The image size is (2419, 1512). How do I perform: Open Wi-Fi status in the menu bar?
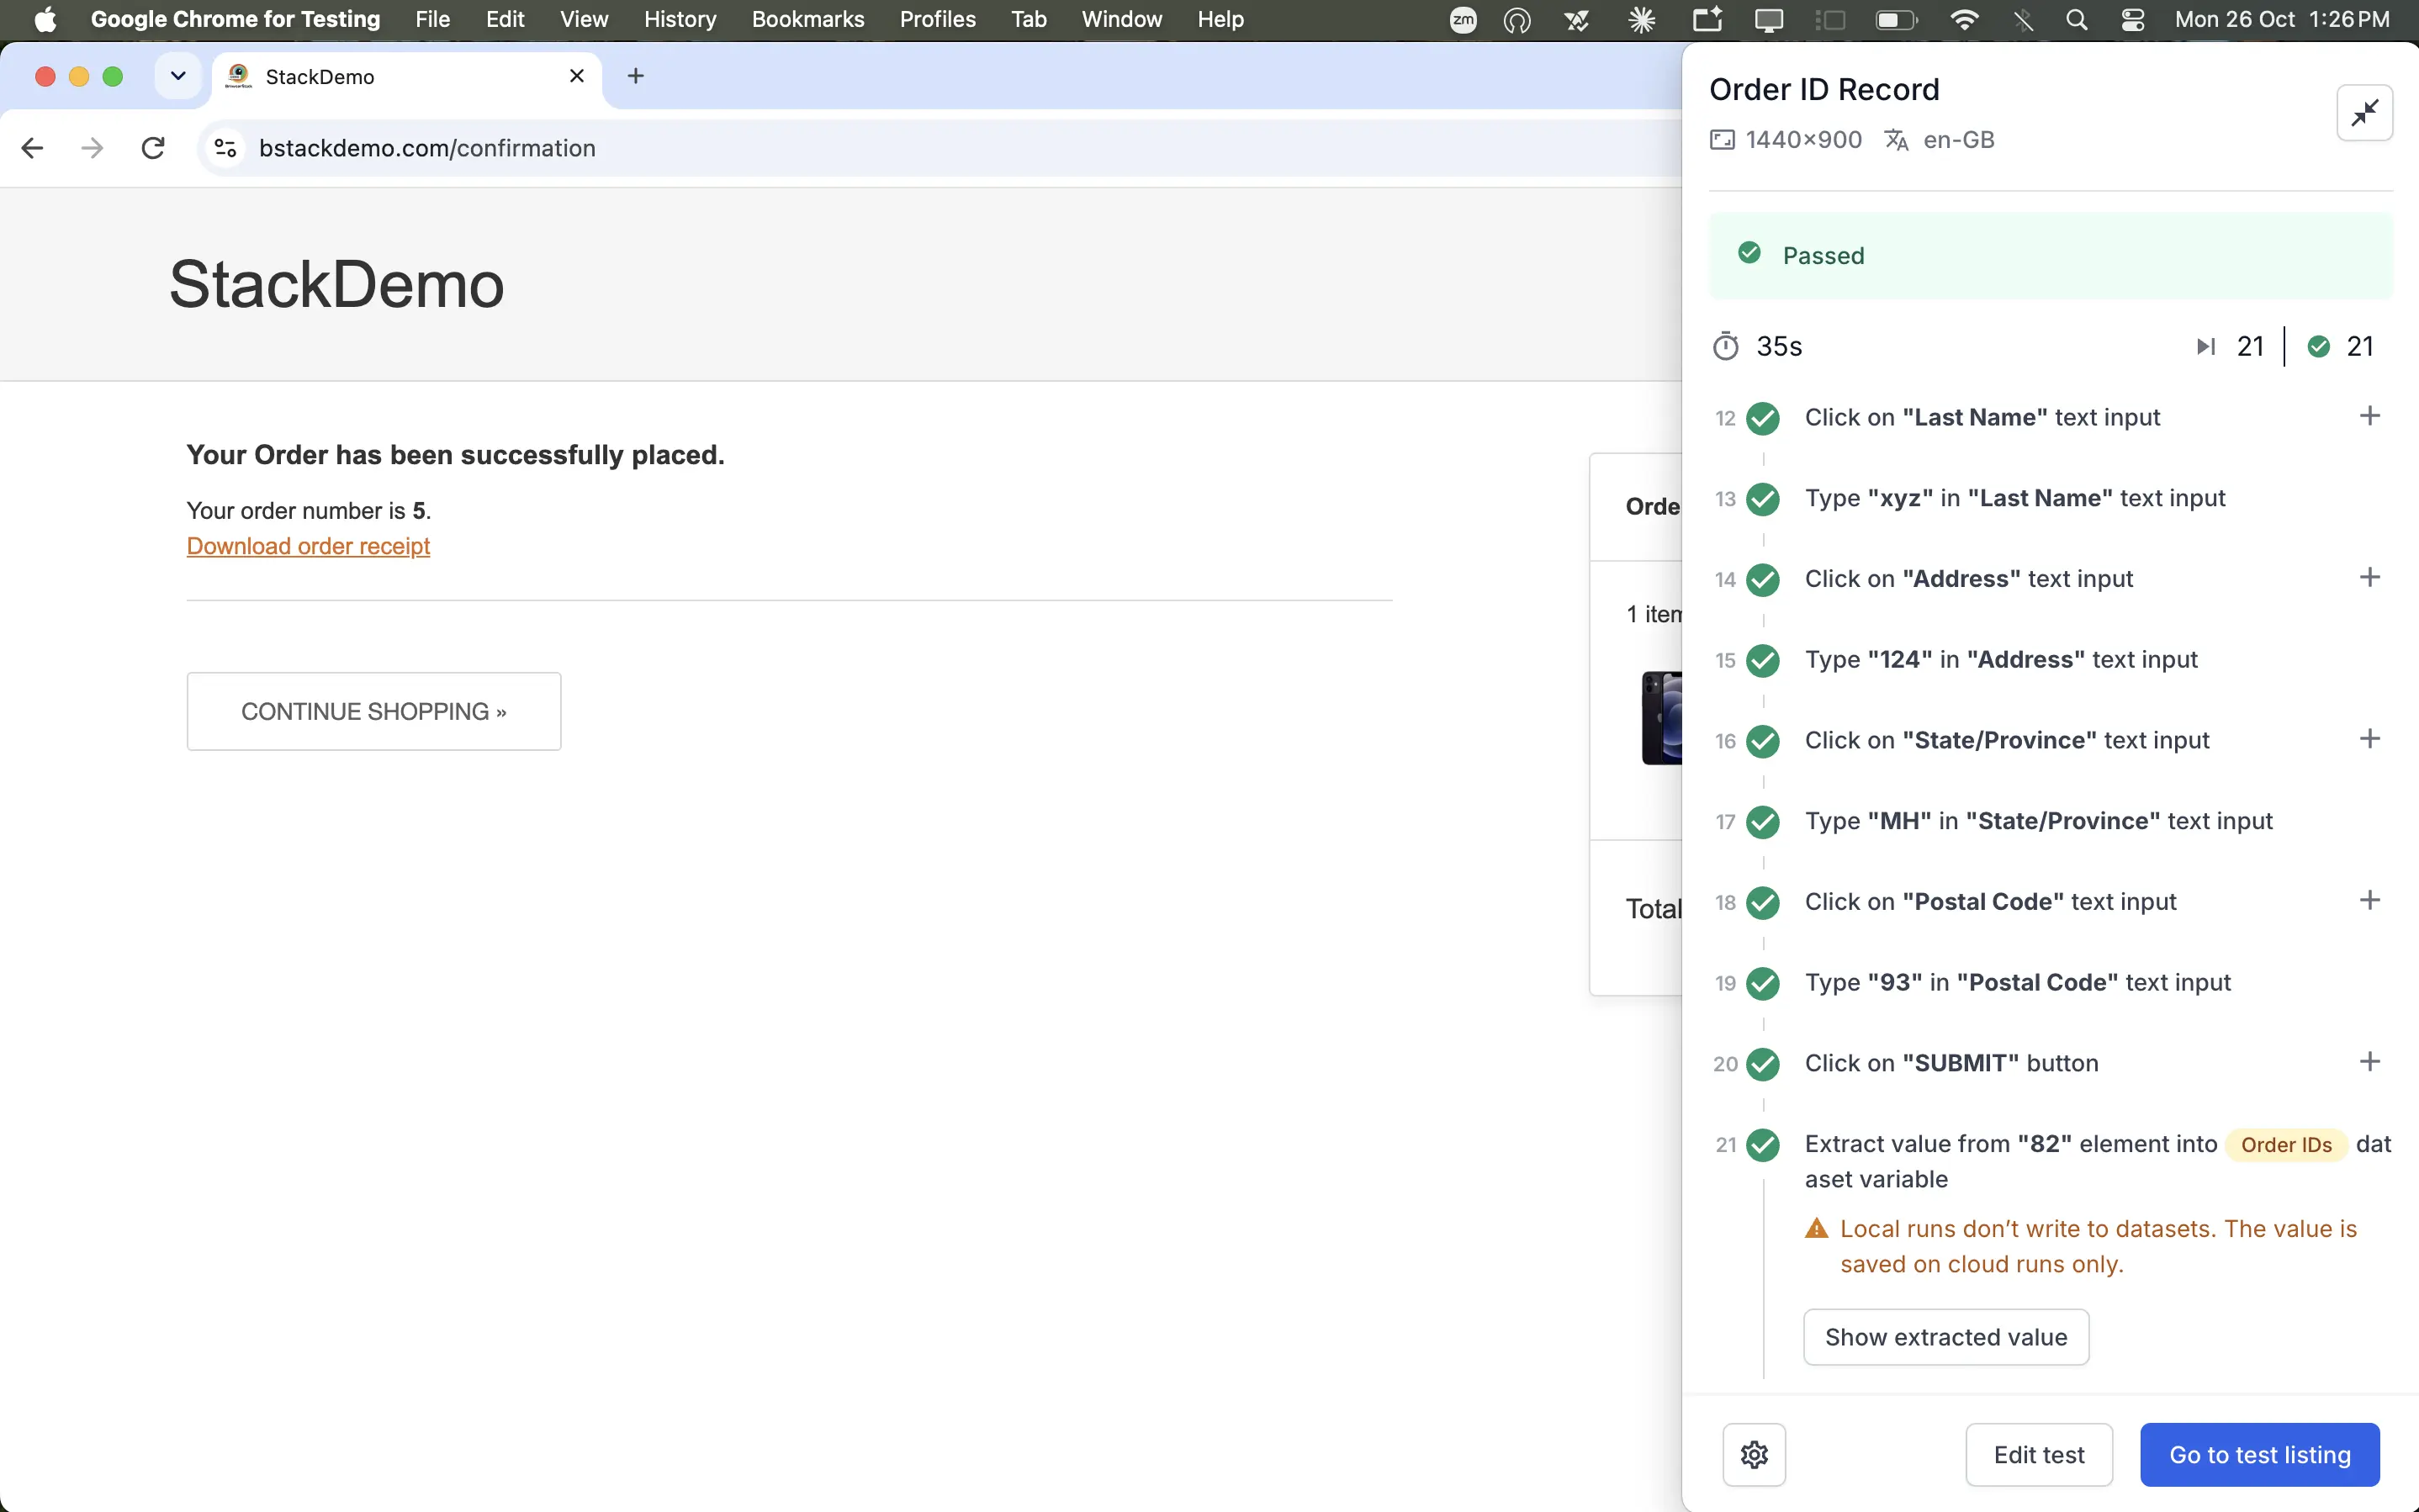point(1964,20)
